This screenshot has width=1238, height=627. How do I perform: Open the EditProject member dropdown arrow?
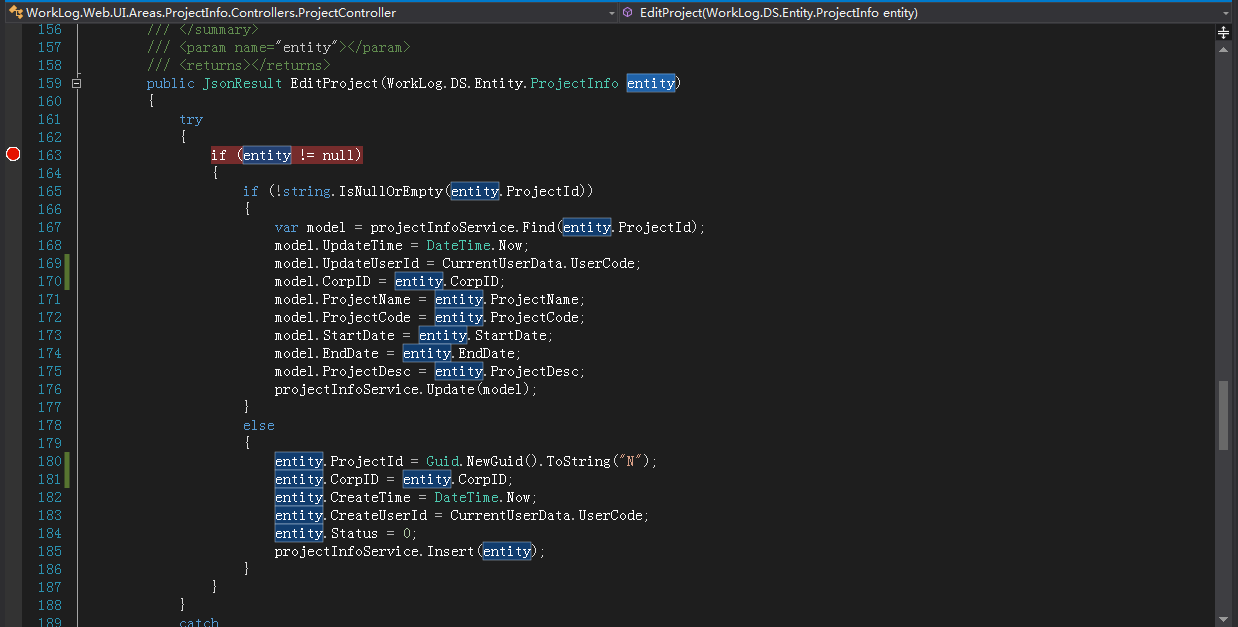(x=1226, y=13)
